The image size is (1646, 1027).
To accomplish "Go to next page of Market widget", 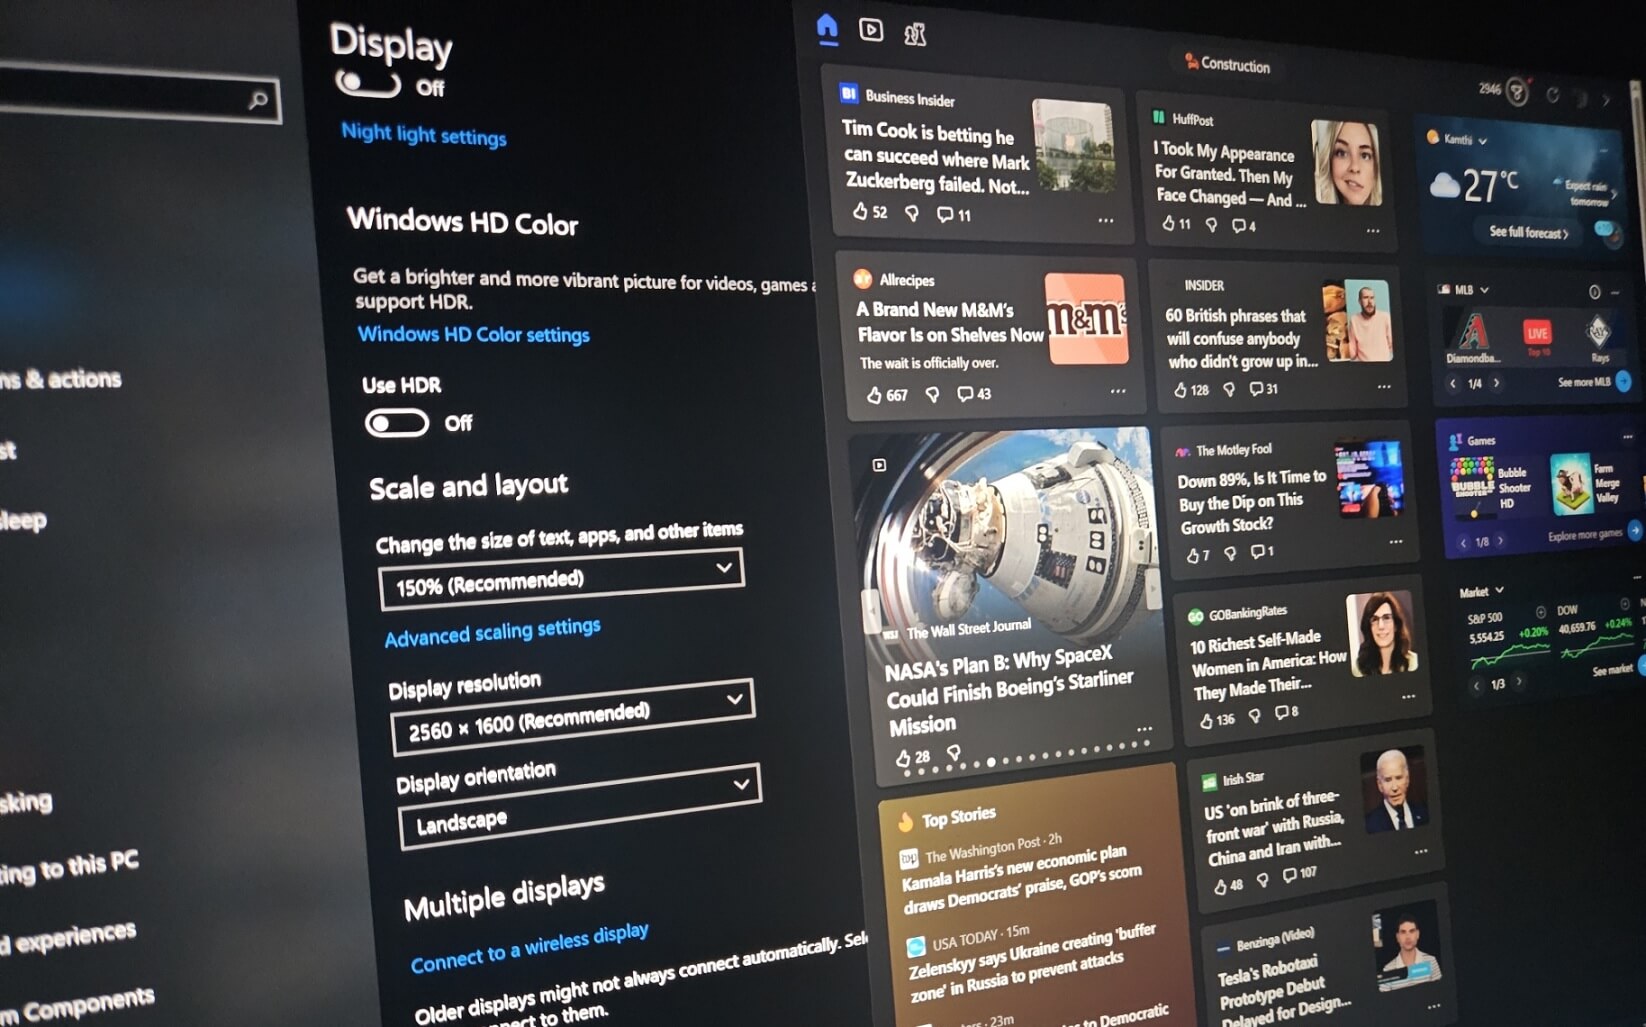I will [x=1518, y=682].
